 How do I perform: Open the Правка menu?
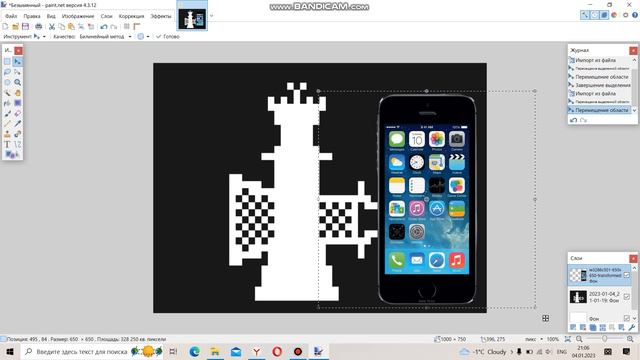[x=32, y=16]
